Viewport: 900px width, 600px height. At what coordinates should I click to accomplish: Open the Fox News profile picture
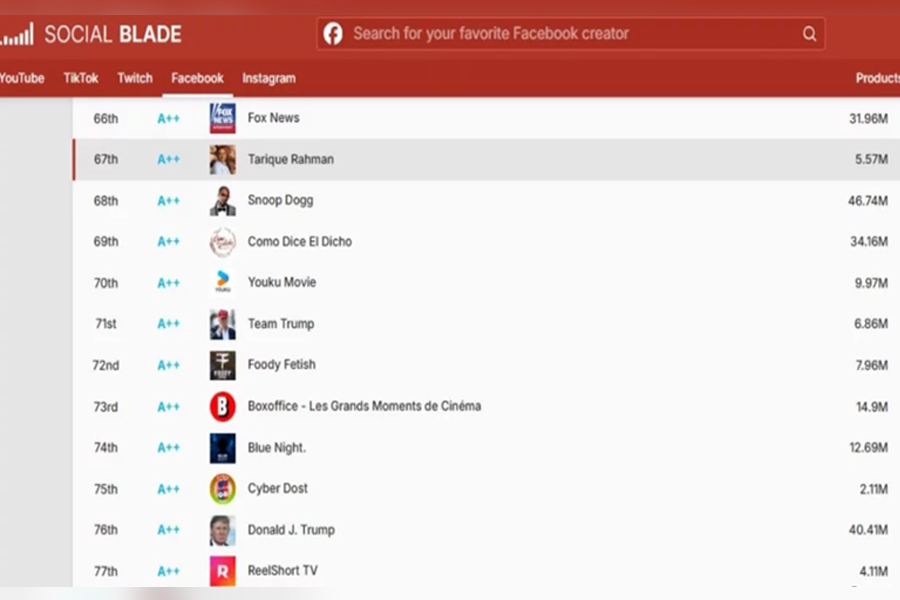click(222, 118)
